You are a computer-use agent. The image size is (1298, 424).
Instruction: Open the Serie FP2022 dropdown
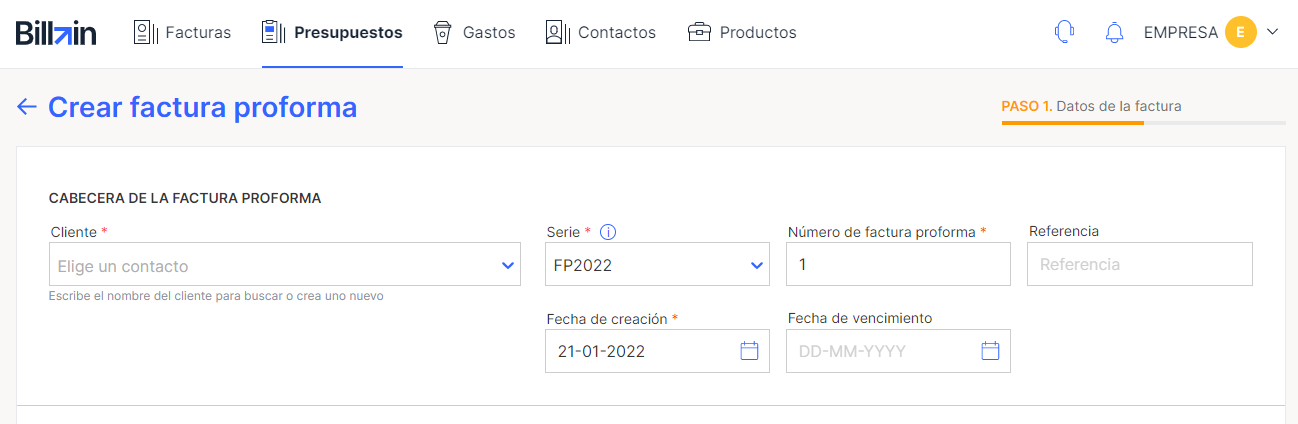[657, 264]
